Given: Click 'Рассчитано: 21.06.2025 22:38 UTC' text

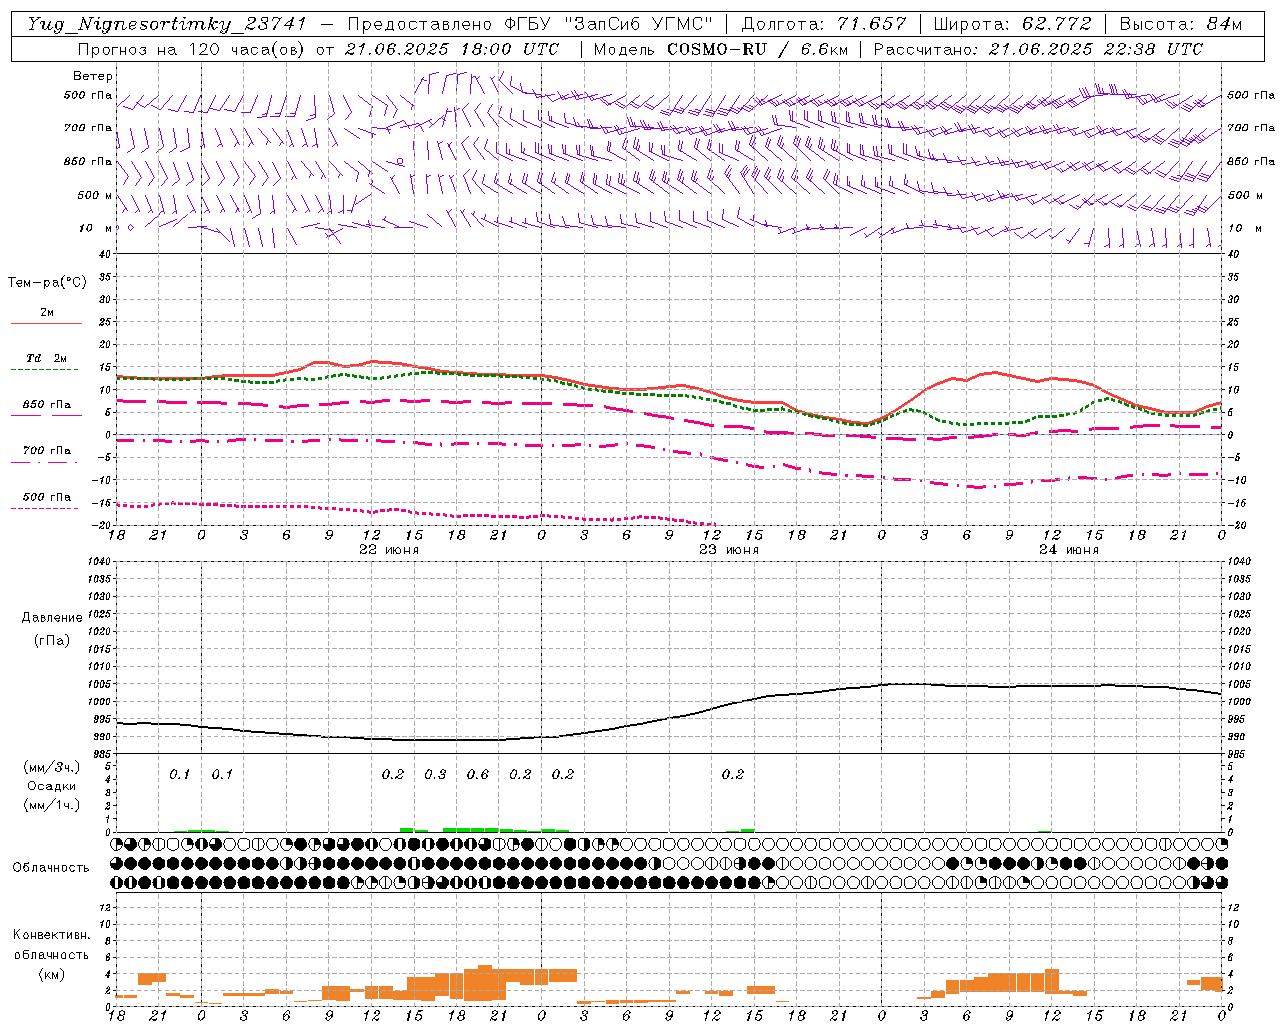Looking at the screenshot, I should tap(1038, 49).
